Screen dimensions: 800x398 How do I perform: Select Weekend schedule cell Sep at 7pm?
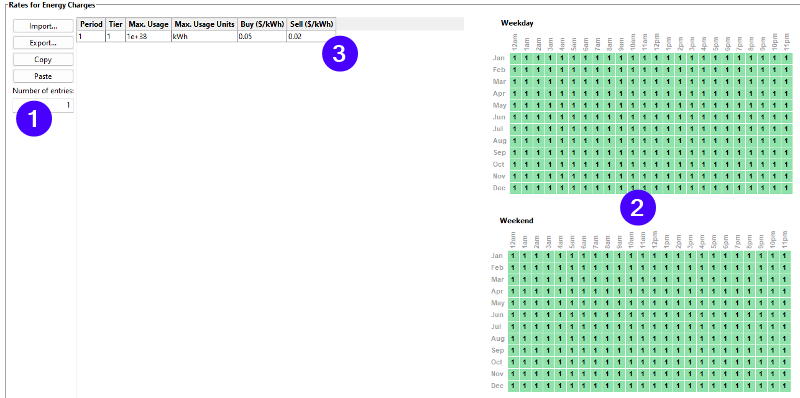tap(738, 351)
